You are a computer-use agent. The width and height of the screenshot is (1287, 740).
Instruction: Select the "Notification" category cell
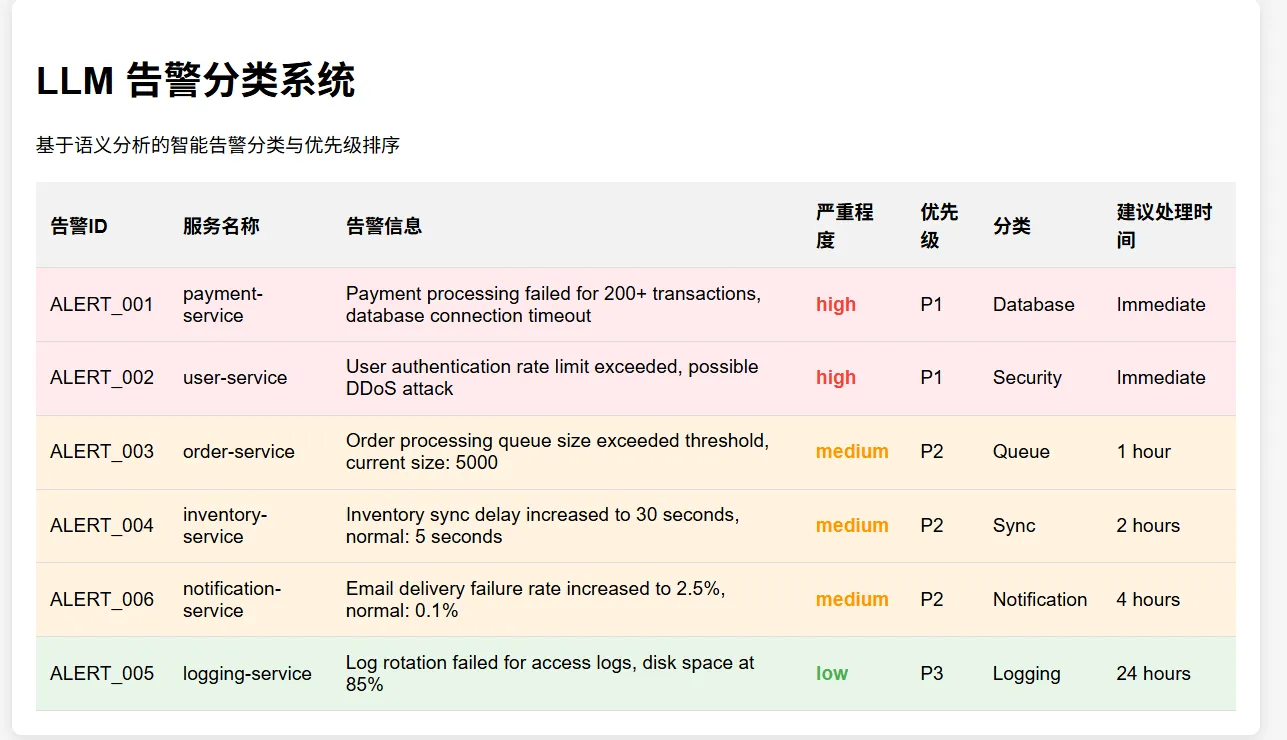click(x=1040, y=600)
